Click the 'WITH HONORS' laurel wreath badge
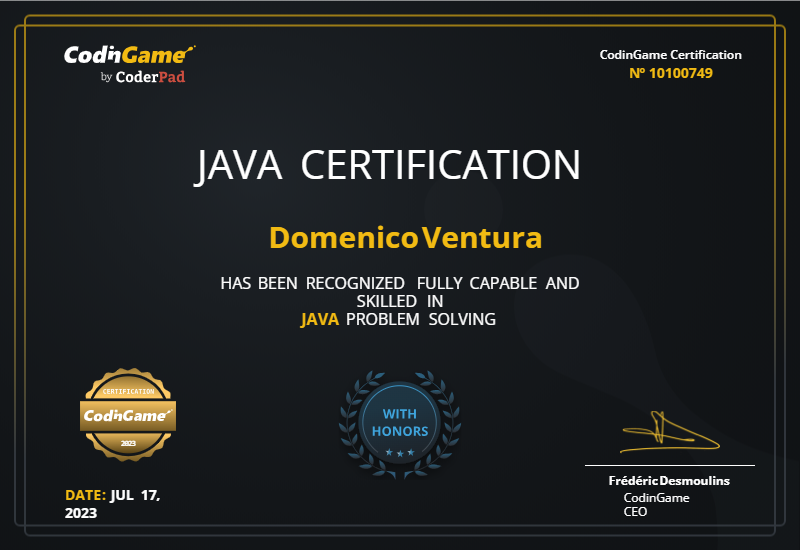The width and height of the screenshot is (800, 550). pos(400,422)
